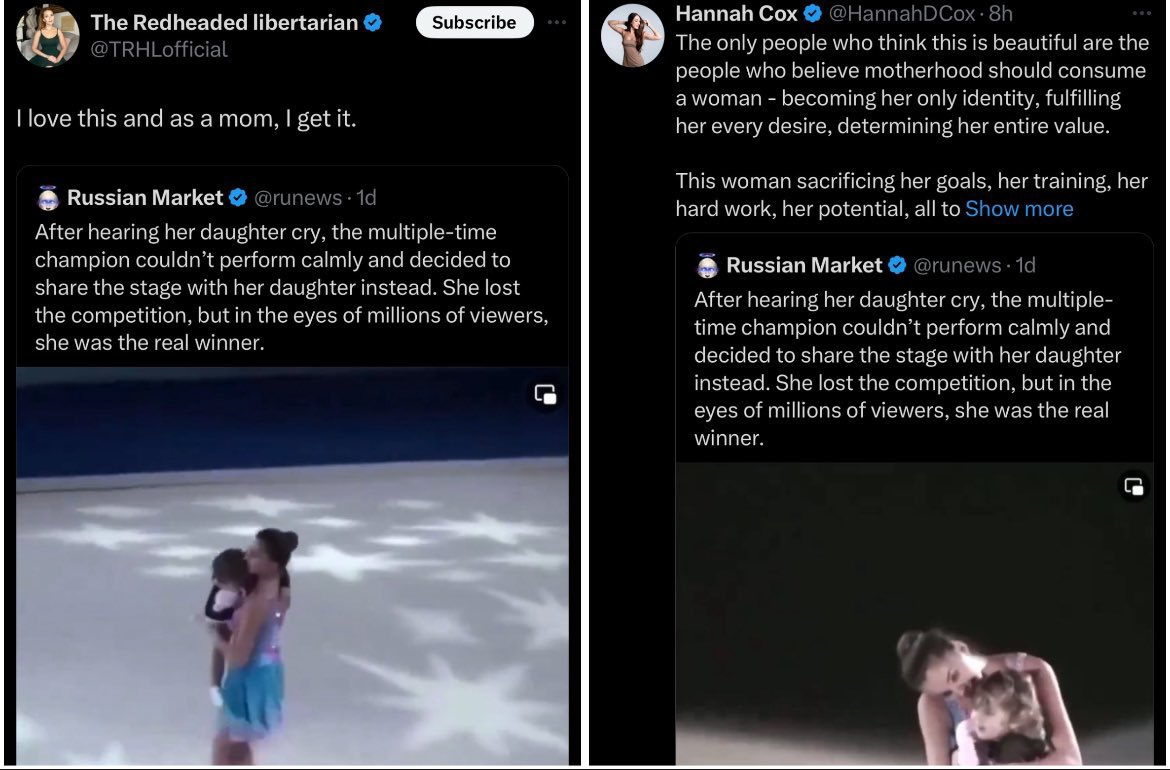Click Hannah Cox's verified badge

(813, 13)
